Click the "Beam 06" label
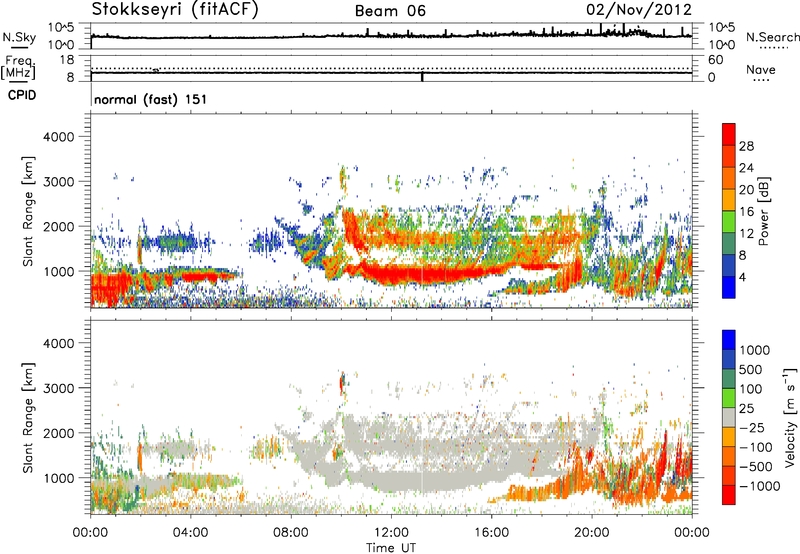This screenshot has width=800, height=554. click(x=390, y=11)
